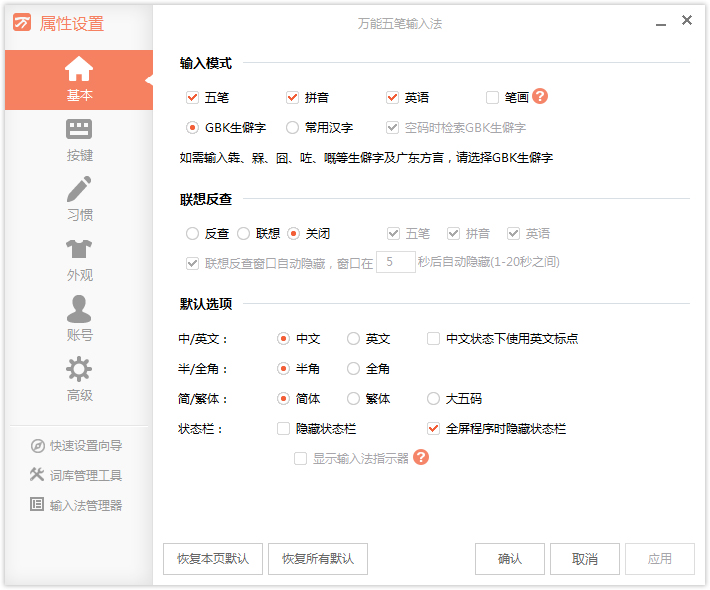Click the 恢复所有默认 button
This screenshot has height=590, width=710.
pyautogui.click(x=318, y=559)
